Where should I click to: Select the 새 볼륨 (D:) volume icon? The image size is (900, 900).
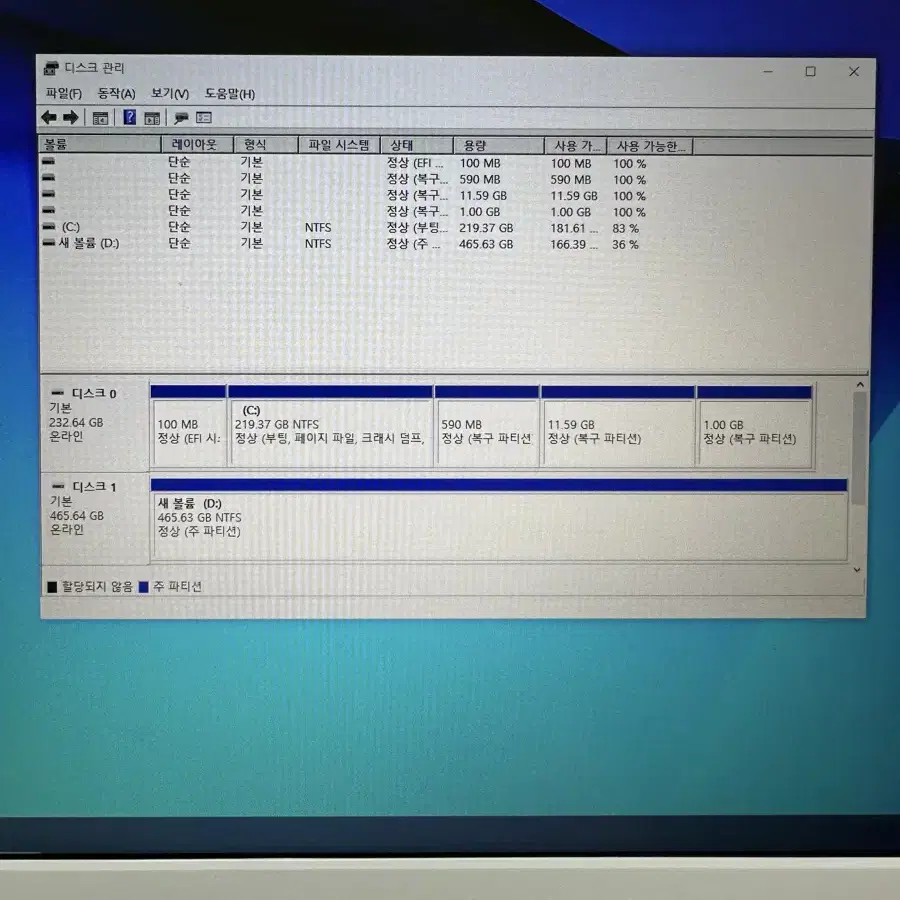[49, 243]
